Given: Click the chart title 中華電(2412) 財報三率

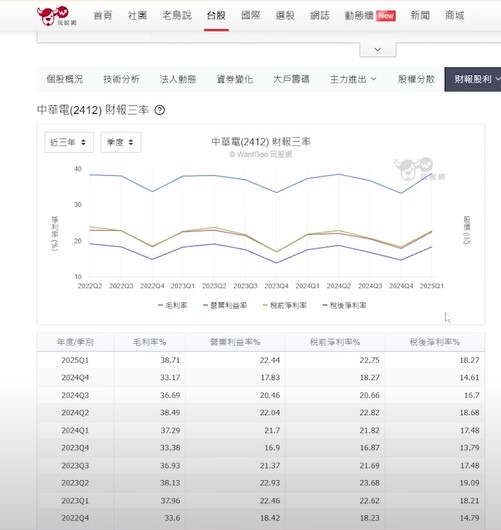Looking at the screenshot, I should point(261,142).
